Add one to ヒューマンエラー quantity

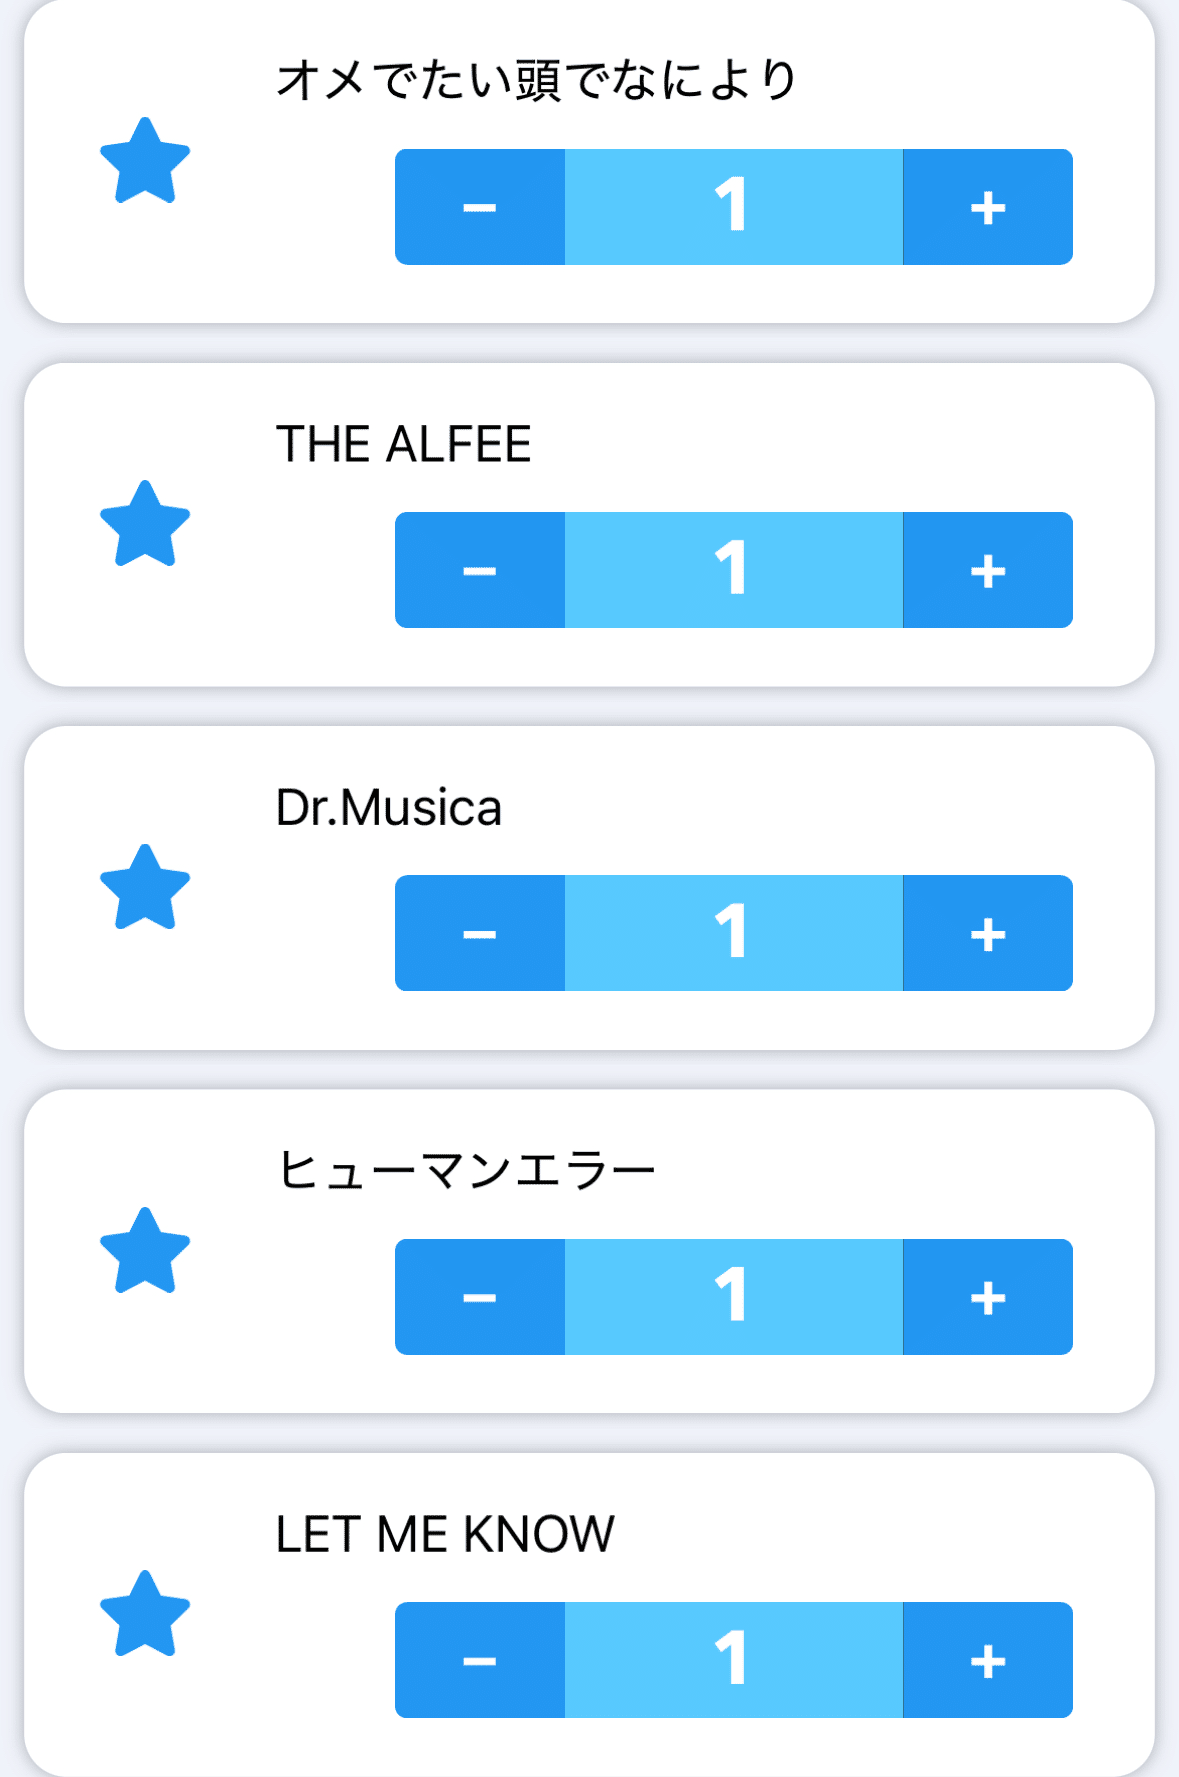pos(987,1297)
